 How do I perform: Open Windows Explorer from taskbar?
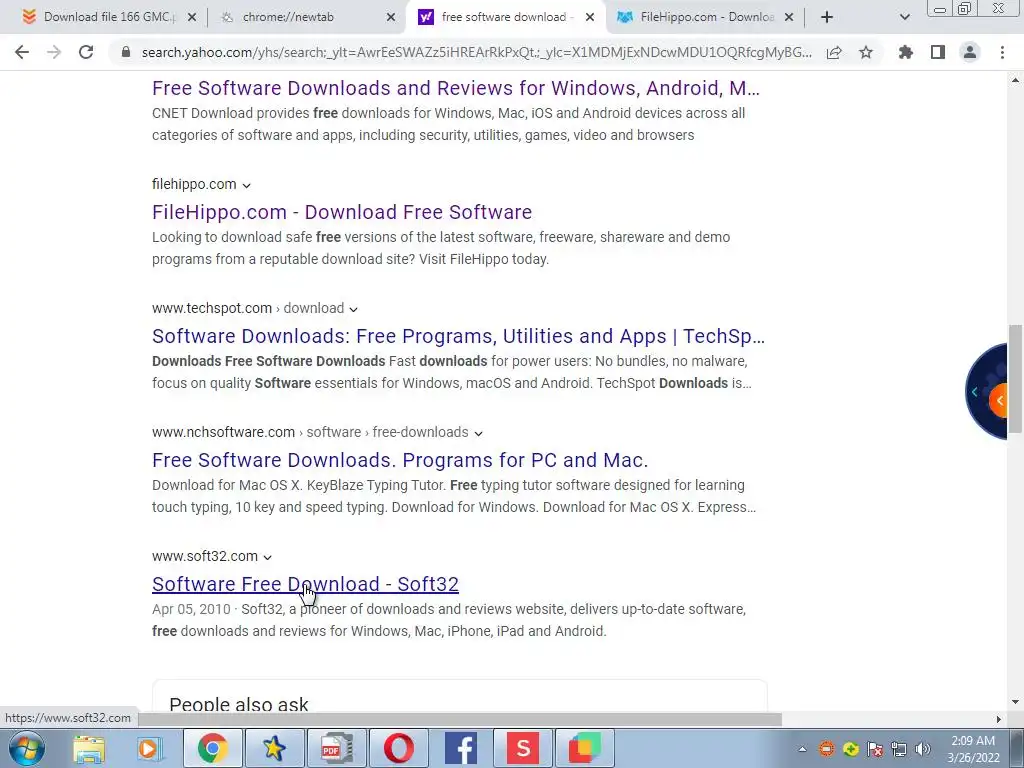[x=89, y=748]
